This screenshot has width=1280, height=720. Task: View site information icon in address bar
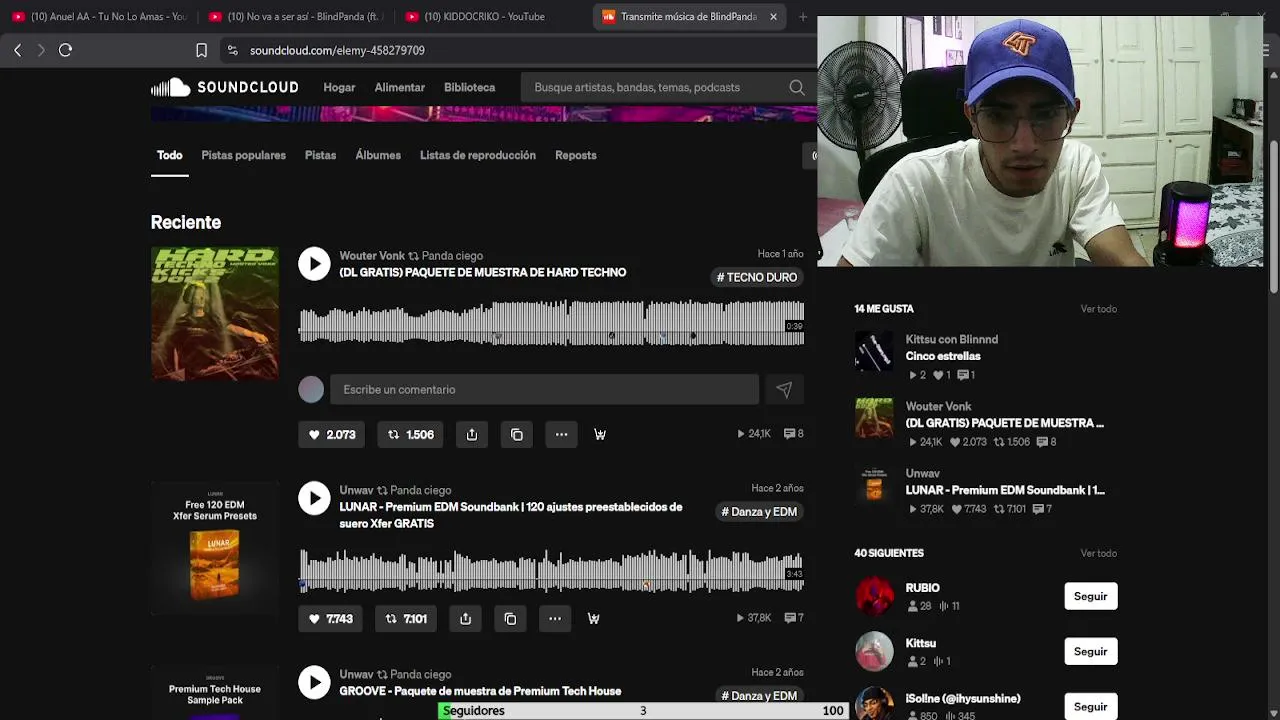click(232, 50)
